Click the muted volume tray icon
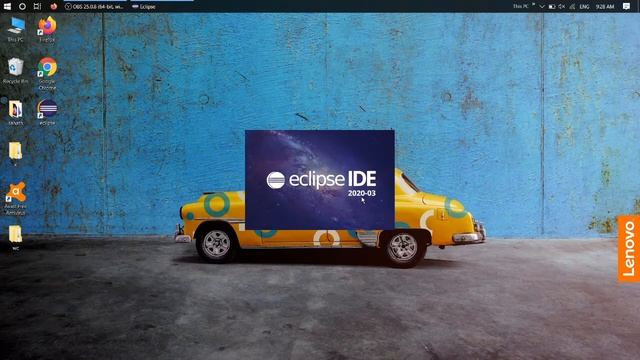This screenshot has height=360, width=640. pos(562,7)
